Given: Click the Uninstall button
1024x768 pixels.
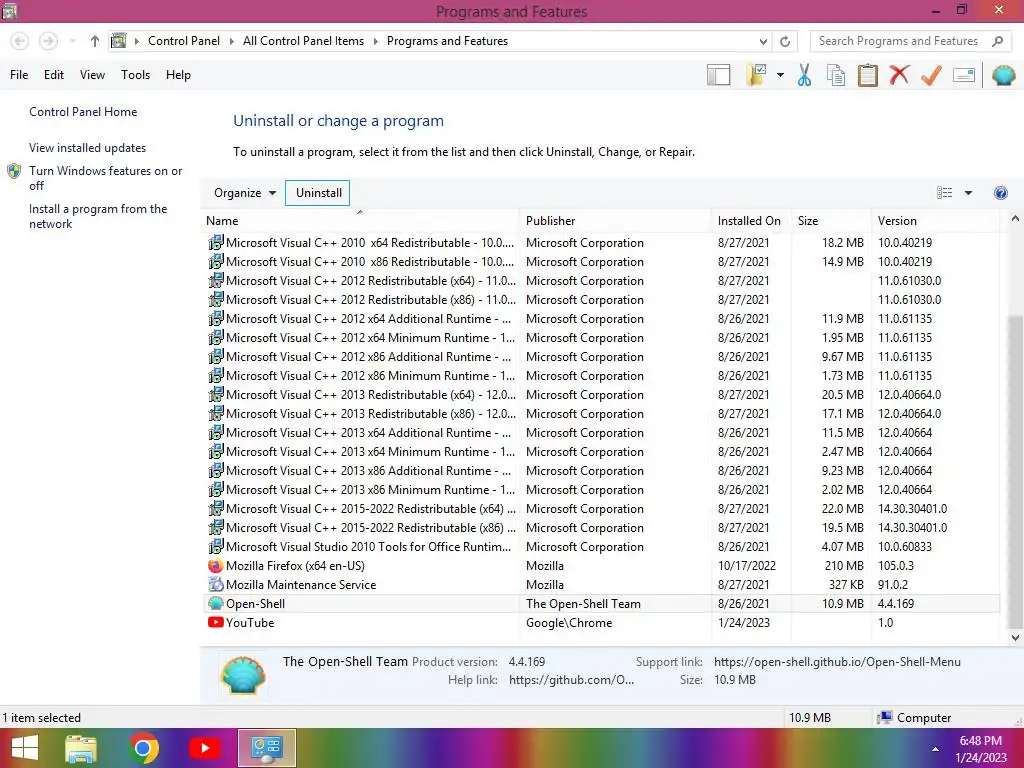Looking at the screenshot, I should pos(318,193).
